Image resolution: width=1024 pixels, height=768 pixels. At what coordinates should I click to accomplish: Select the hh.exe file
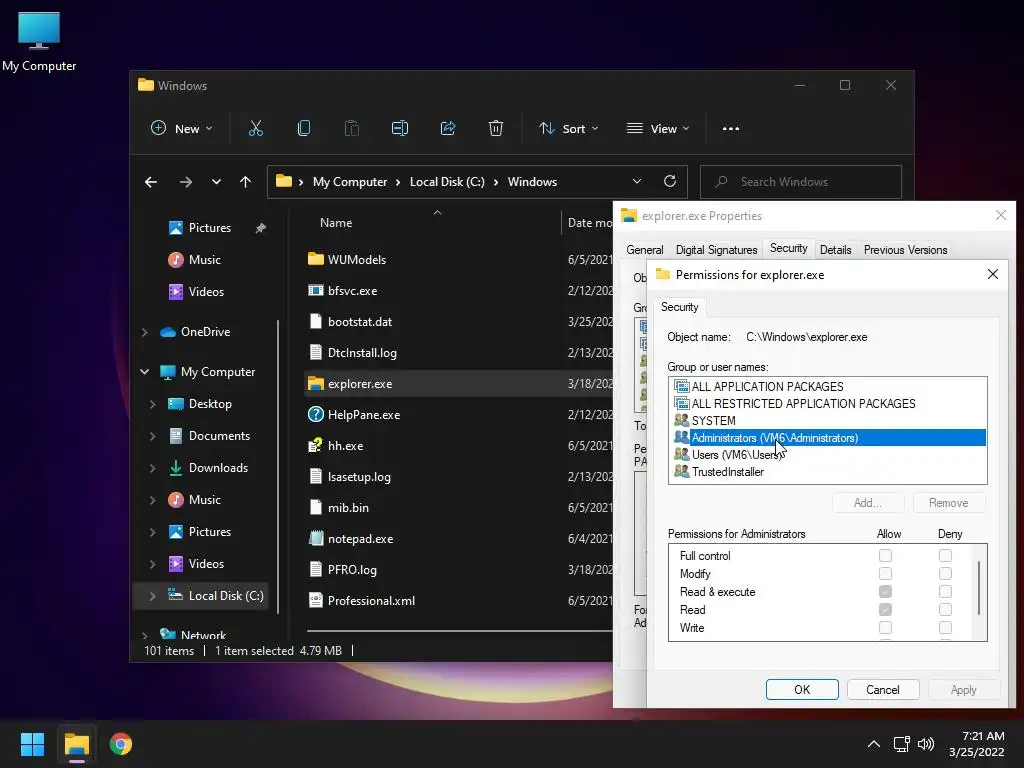click(345, 445)
